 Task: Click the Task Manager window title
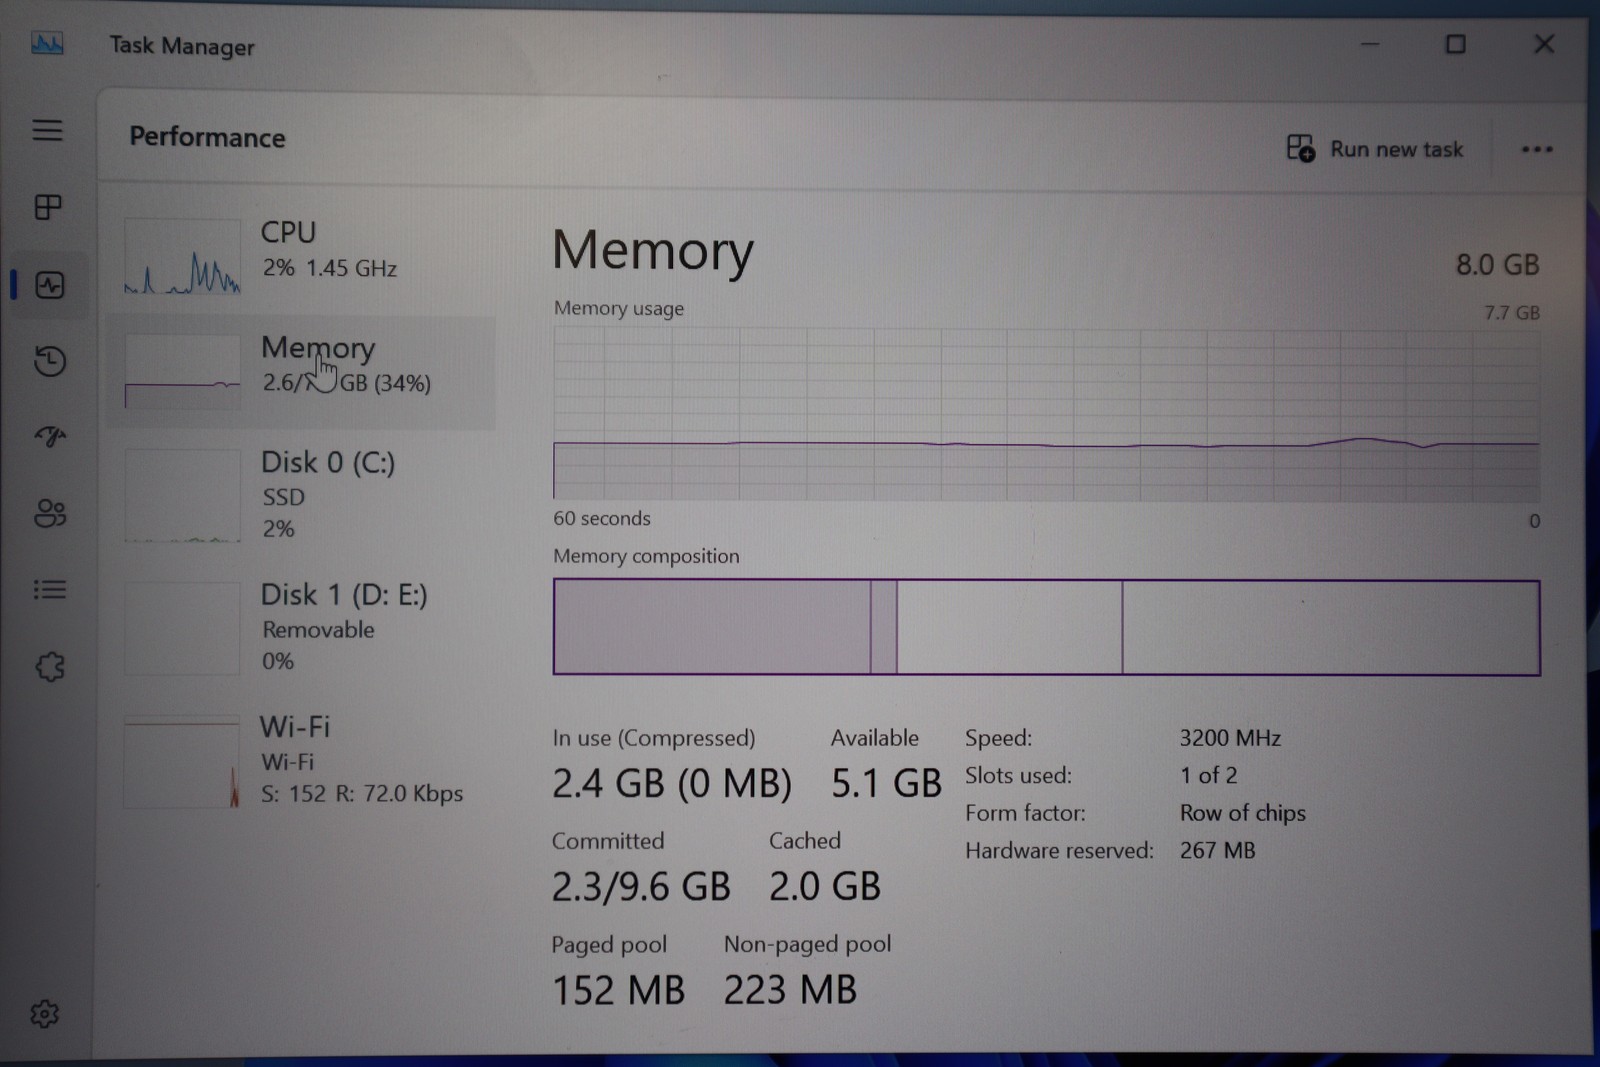[182, 46]
